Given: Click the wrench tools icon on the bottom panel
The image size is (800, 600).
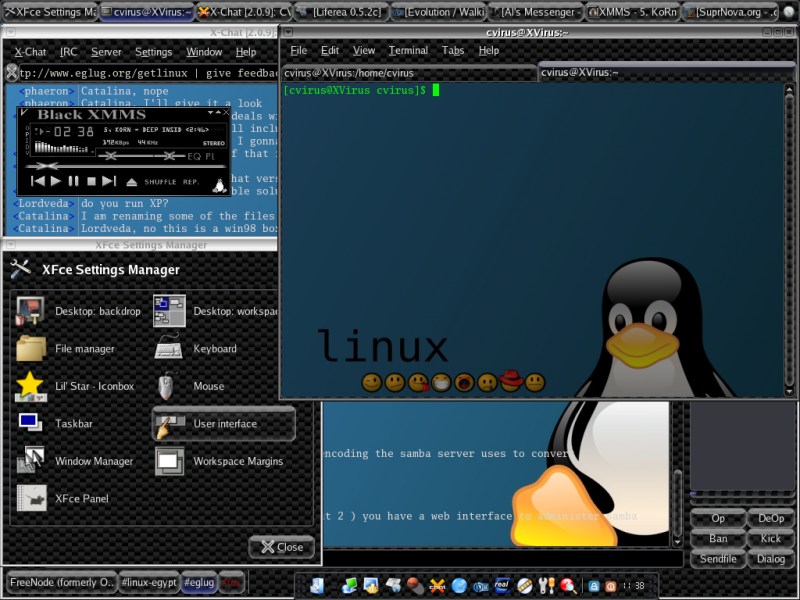Looking at the screenshot, I should pyautogui.click(x=545, y=585).
